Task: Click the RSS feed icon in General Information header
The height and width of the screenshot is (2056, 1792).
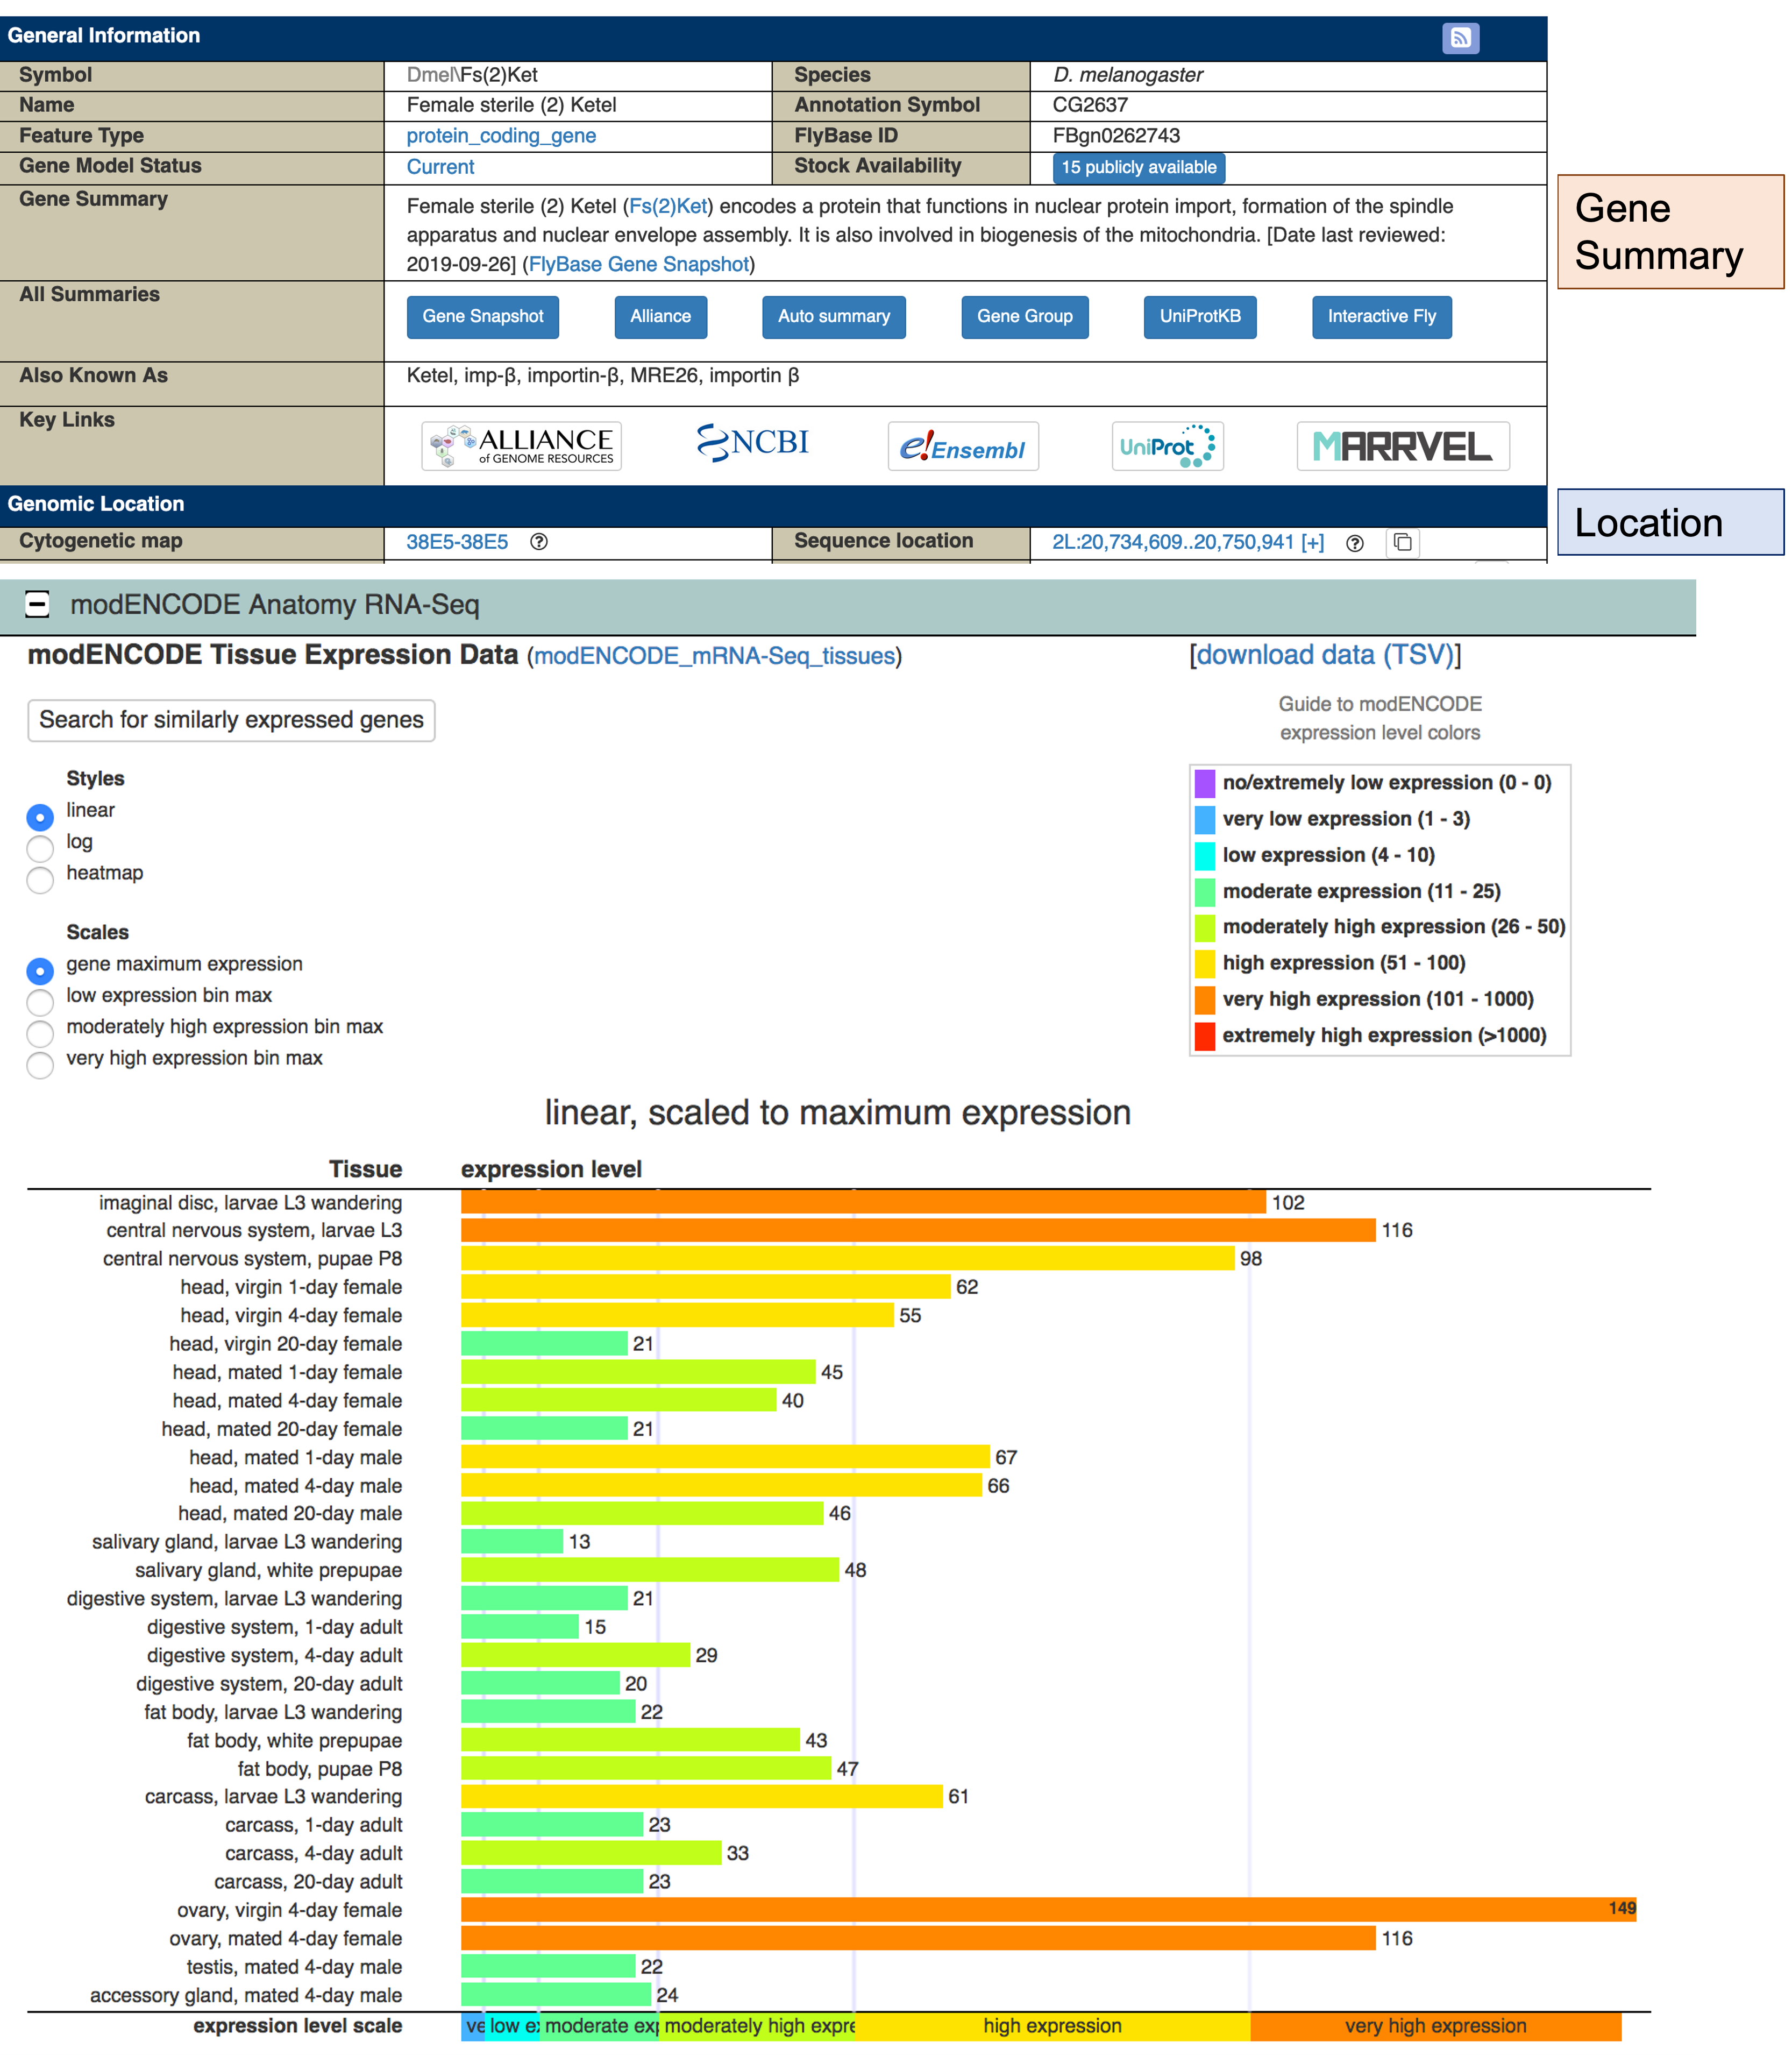Action: point(1460,38)
